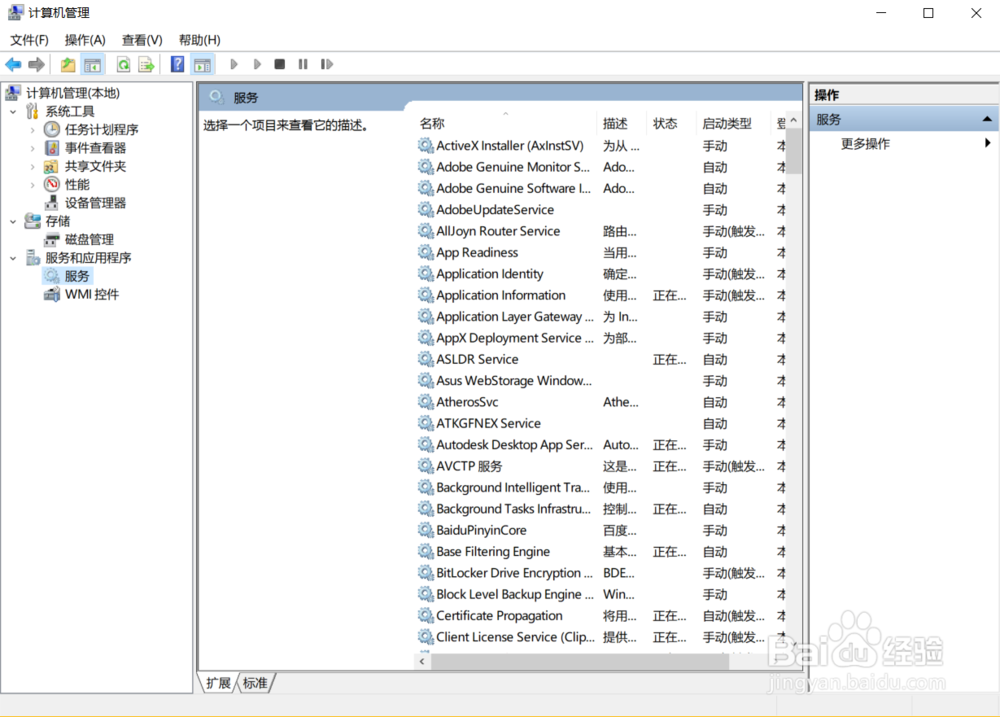This screenshot has width=1000, height=717.
Task: Stop the service using the stop icon
Action: point(281,63)
